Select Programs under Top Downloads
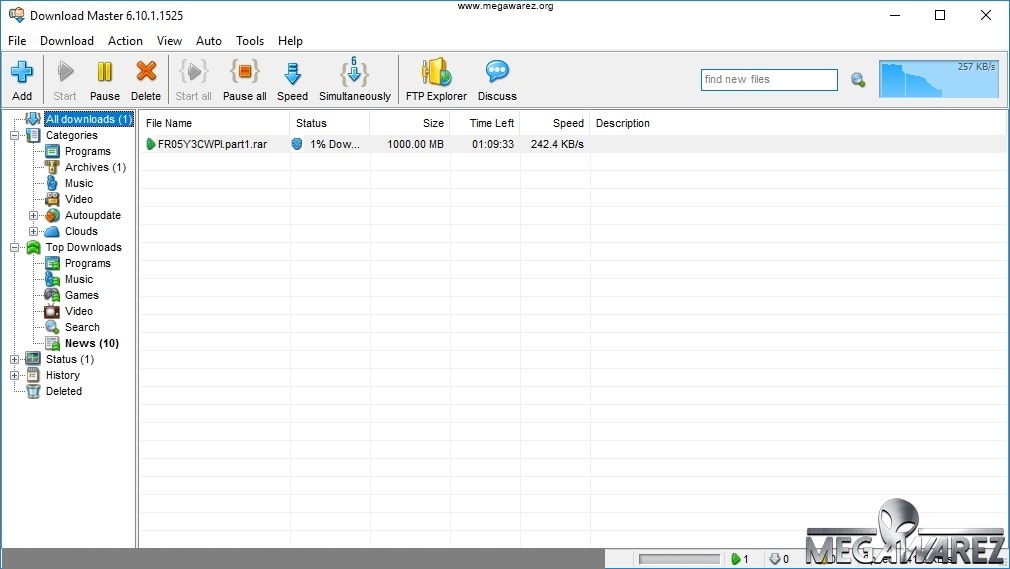This screenshot has height=569, width=1010. pos(88,264)
